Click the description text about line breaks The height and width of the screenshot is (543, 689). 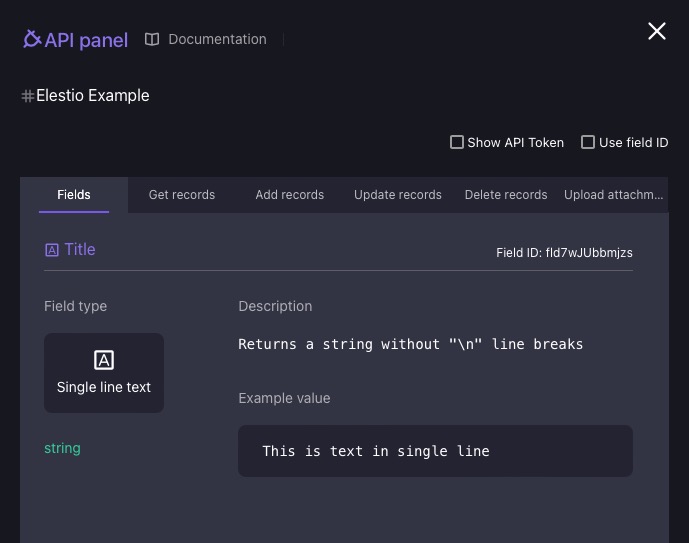point(410,344)
